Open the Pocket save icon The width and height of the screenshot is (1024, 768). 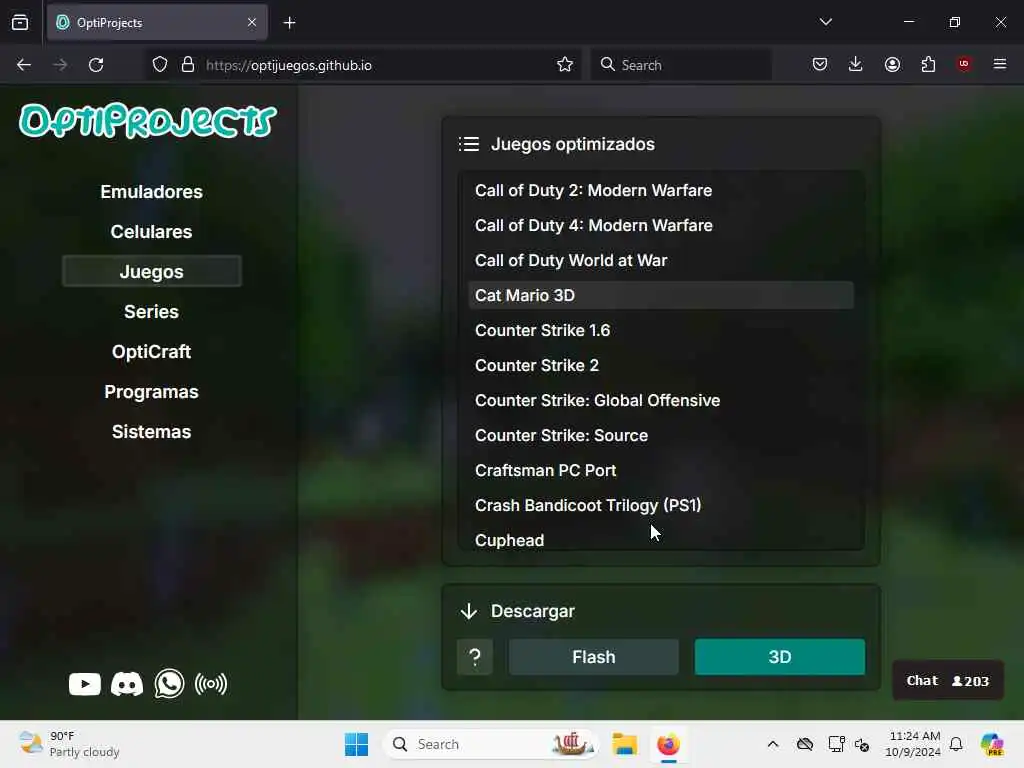pos(820,65)
